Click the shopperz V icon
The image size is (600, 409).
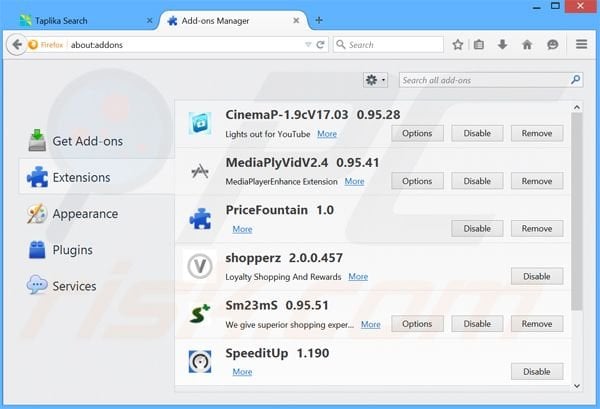200,266
